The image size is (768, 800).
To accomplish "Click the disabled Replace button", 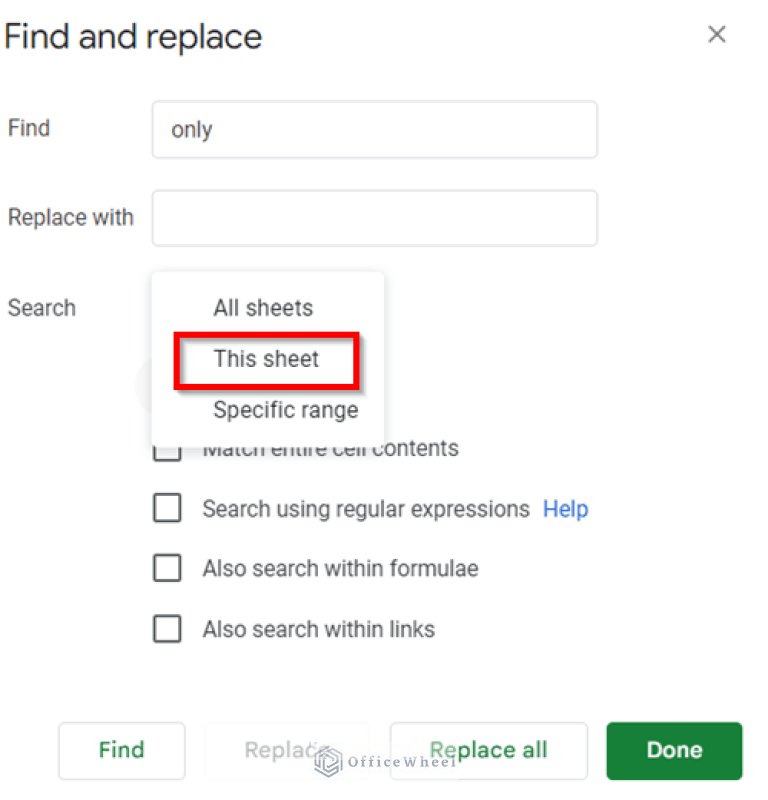I will [287, 750].
